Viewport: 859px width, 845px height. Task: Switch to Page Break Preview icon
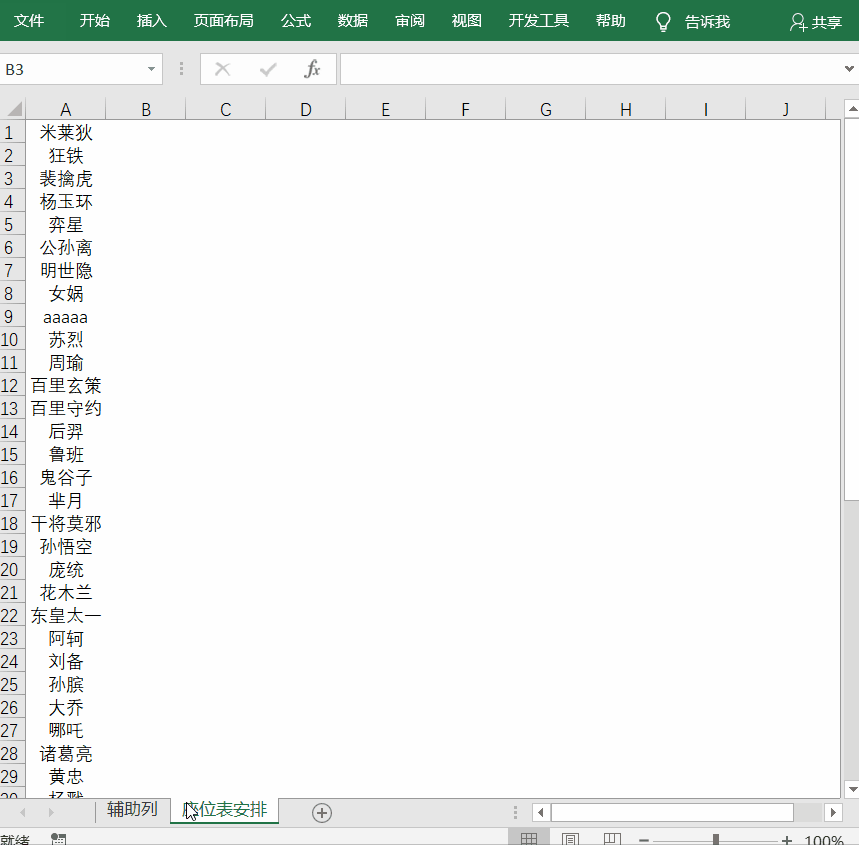tap(612, 838)
